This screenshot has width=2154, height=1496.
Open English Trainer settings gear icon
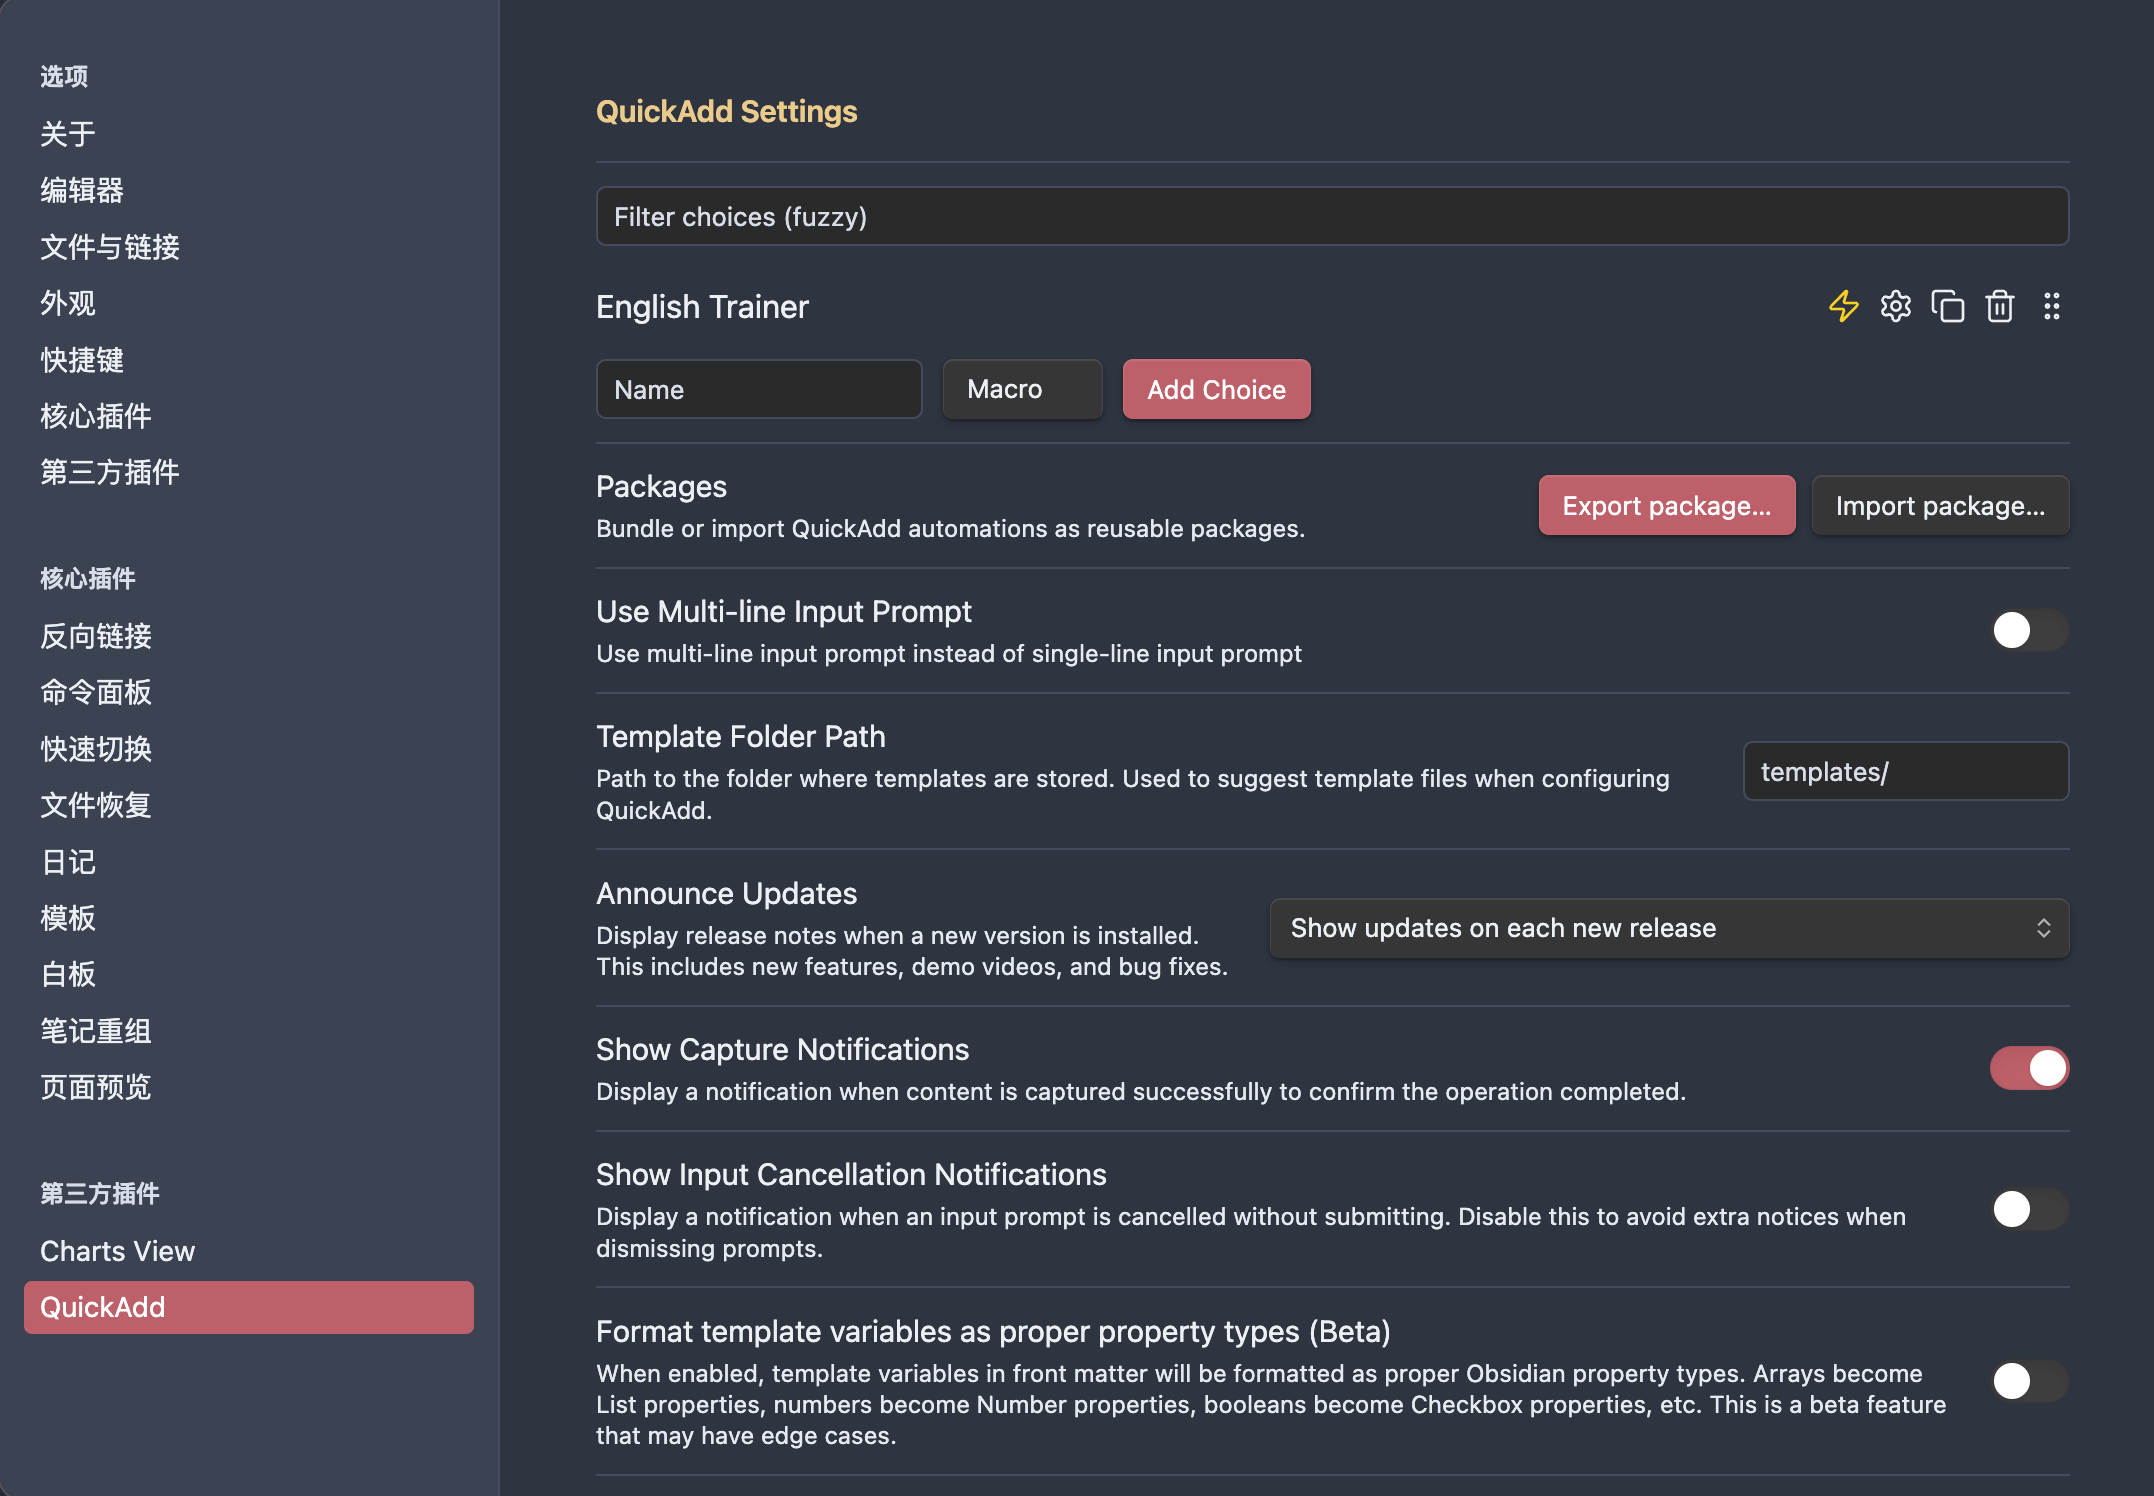(1895, 306)
